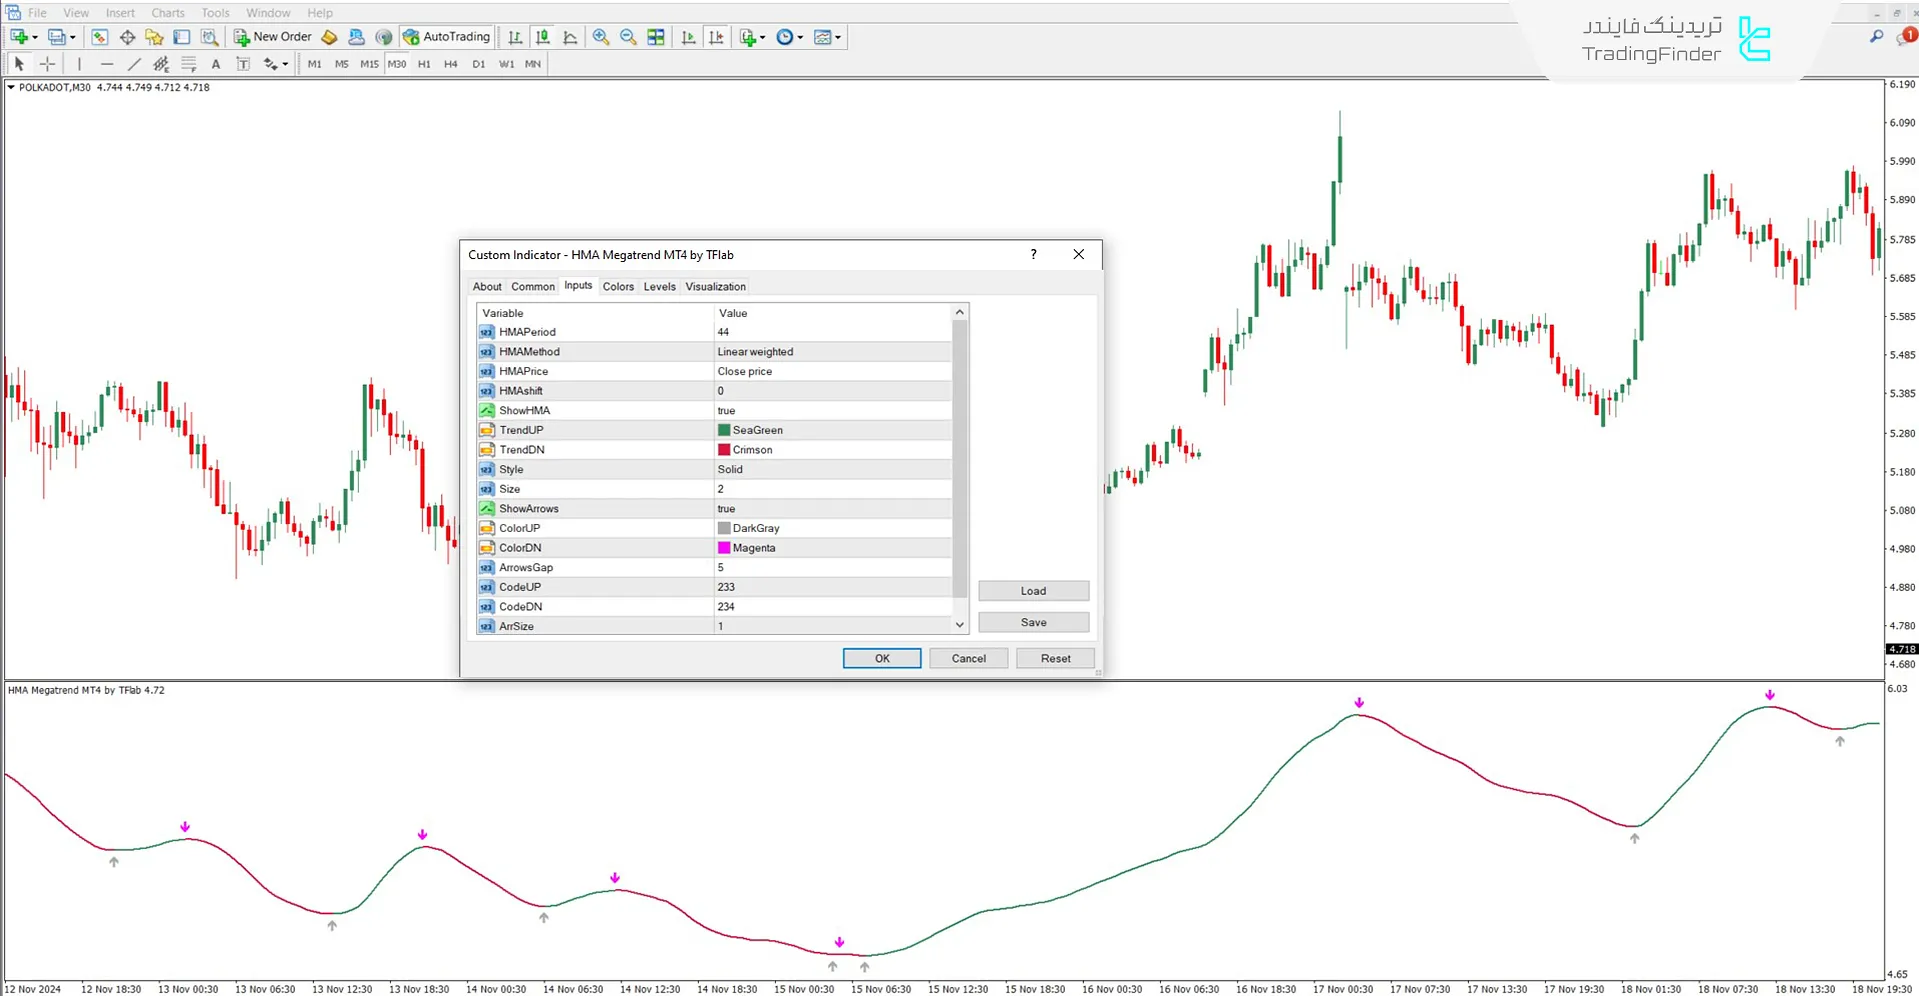Zoom in on the chart
Image resolution: width=1919 pixels, height=996 pixels.
(x=601, y=37)
